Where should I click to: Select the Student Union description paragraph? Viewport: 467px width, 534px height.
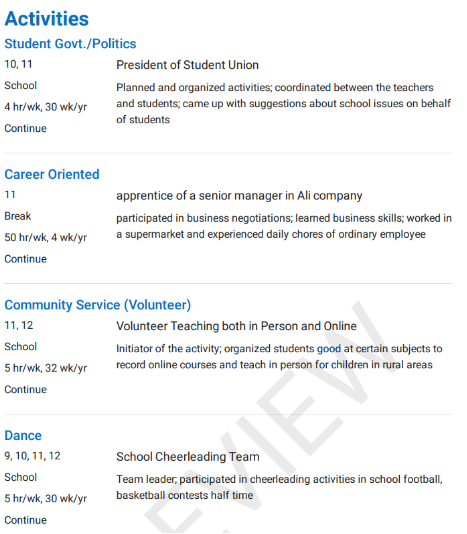click(x=284, y=104)
